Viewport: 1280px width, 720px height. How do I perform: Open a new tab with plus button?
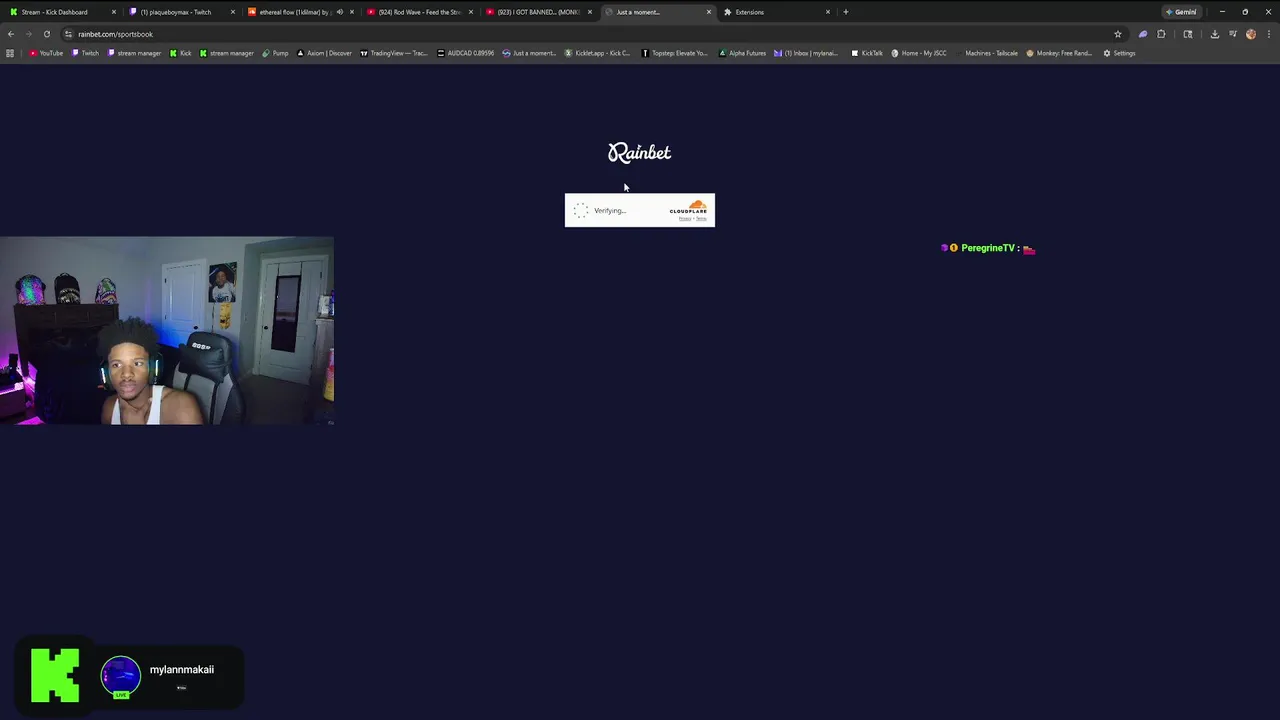click(x=845, y=12)
